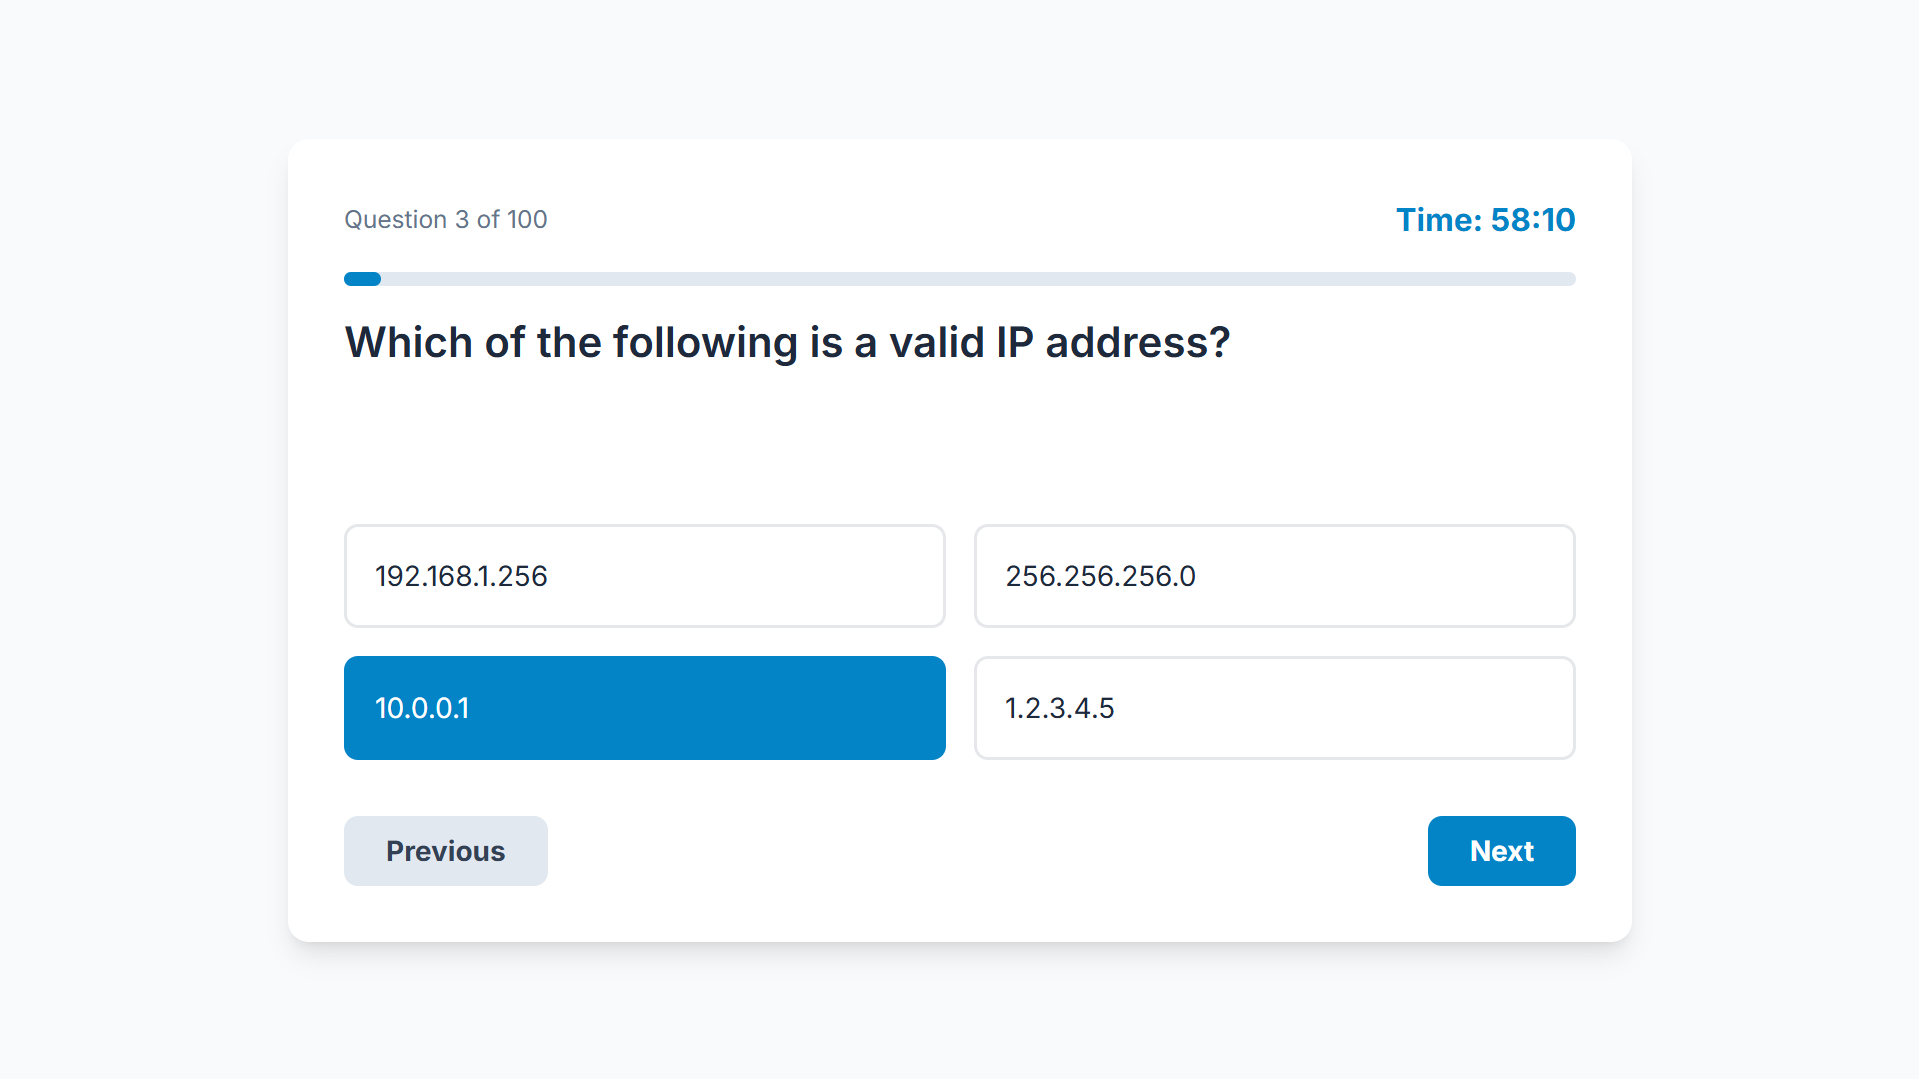Click the filled blue progress segment
Image resolution: width=1919 pixels, height=1079 pixels.
tap(362, 279)
